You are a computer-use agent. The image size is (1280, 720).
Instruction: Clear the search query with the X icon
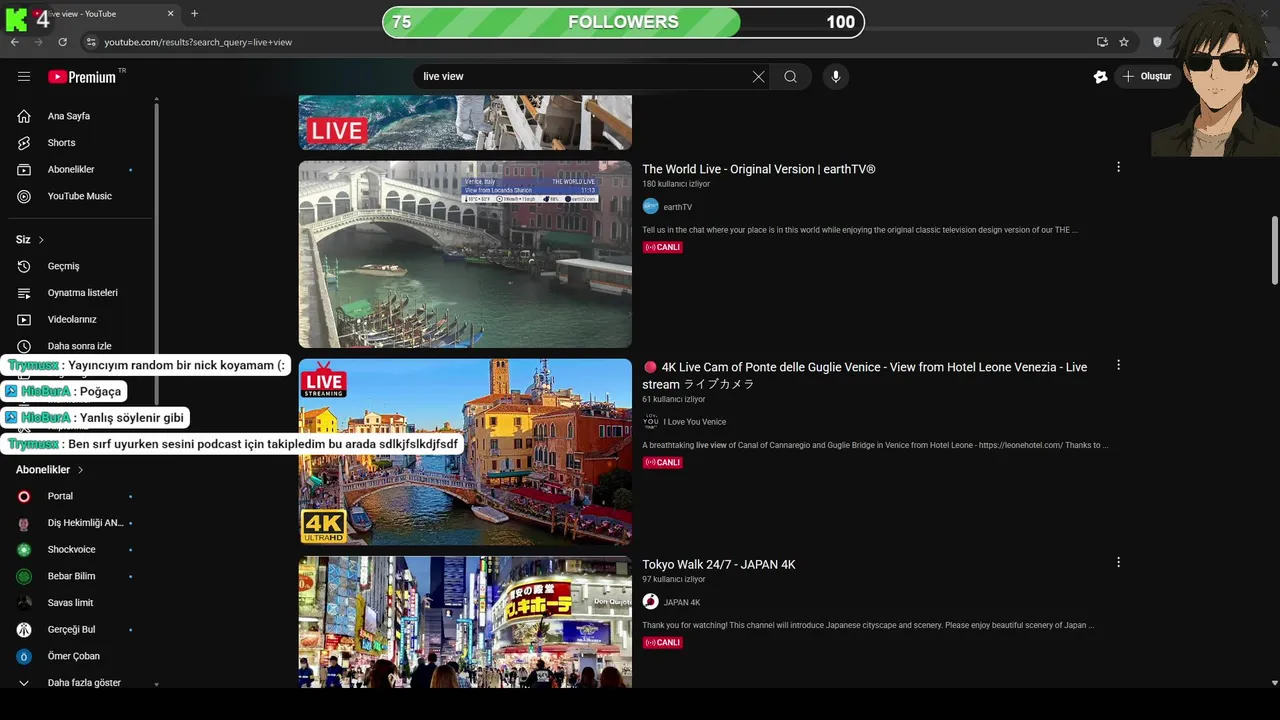(758, 77)
